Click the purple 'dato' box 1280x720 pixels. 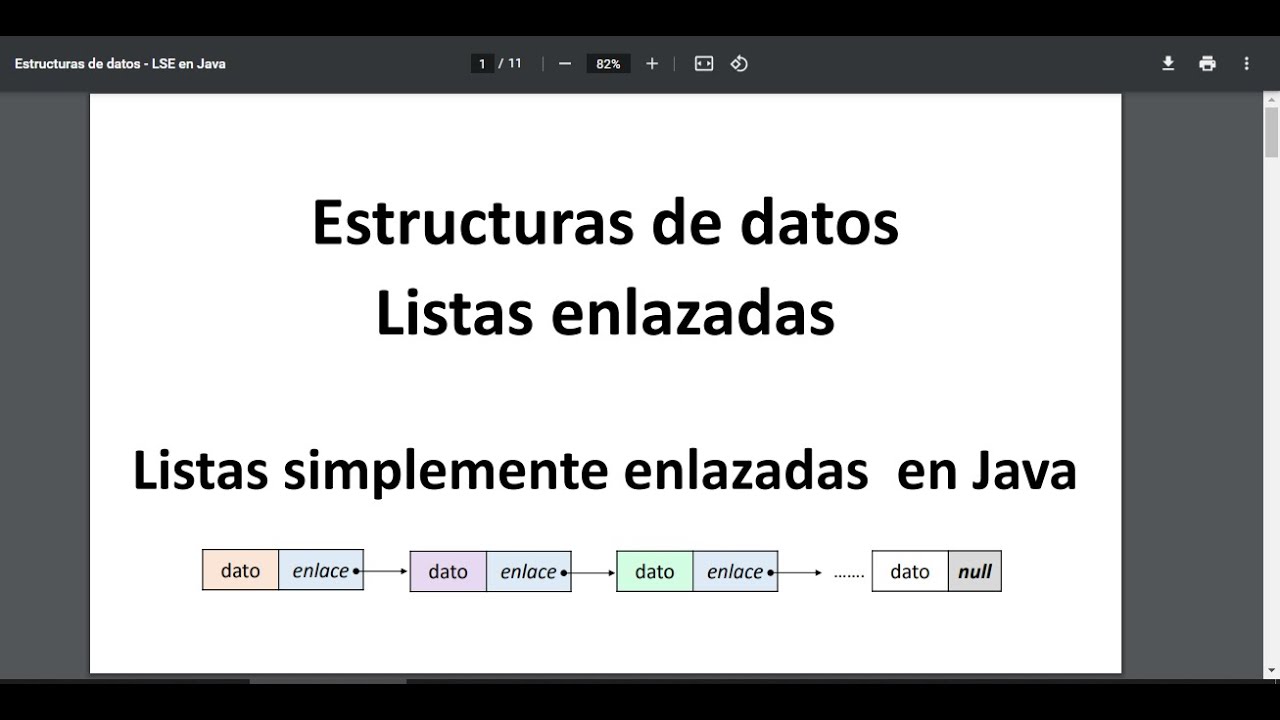pyautogui.click(x=448, y=571)
